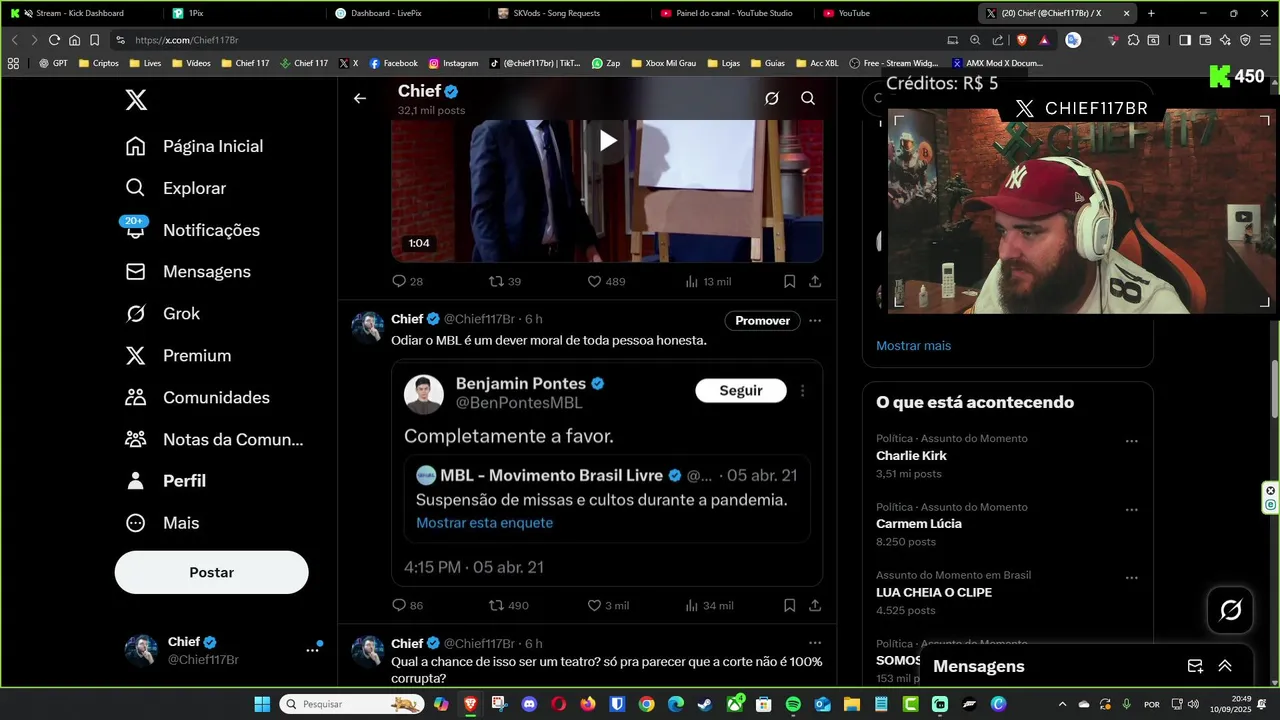Go to Página Inicial
Viewport: 1280px width, 720px height.
click(195, 146)
